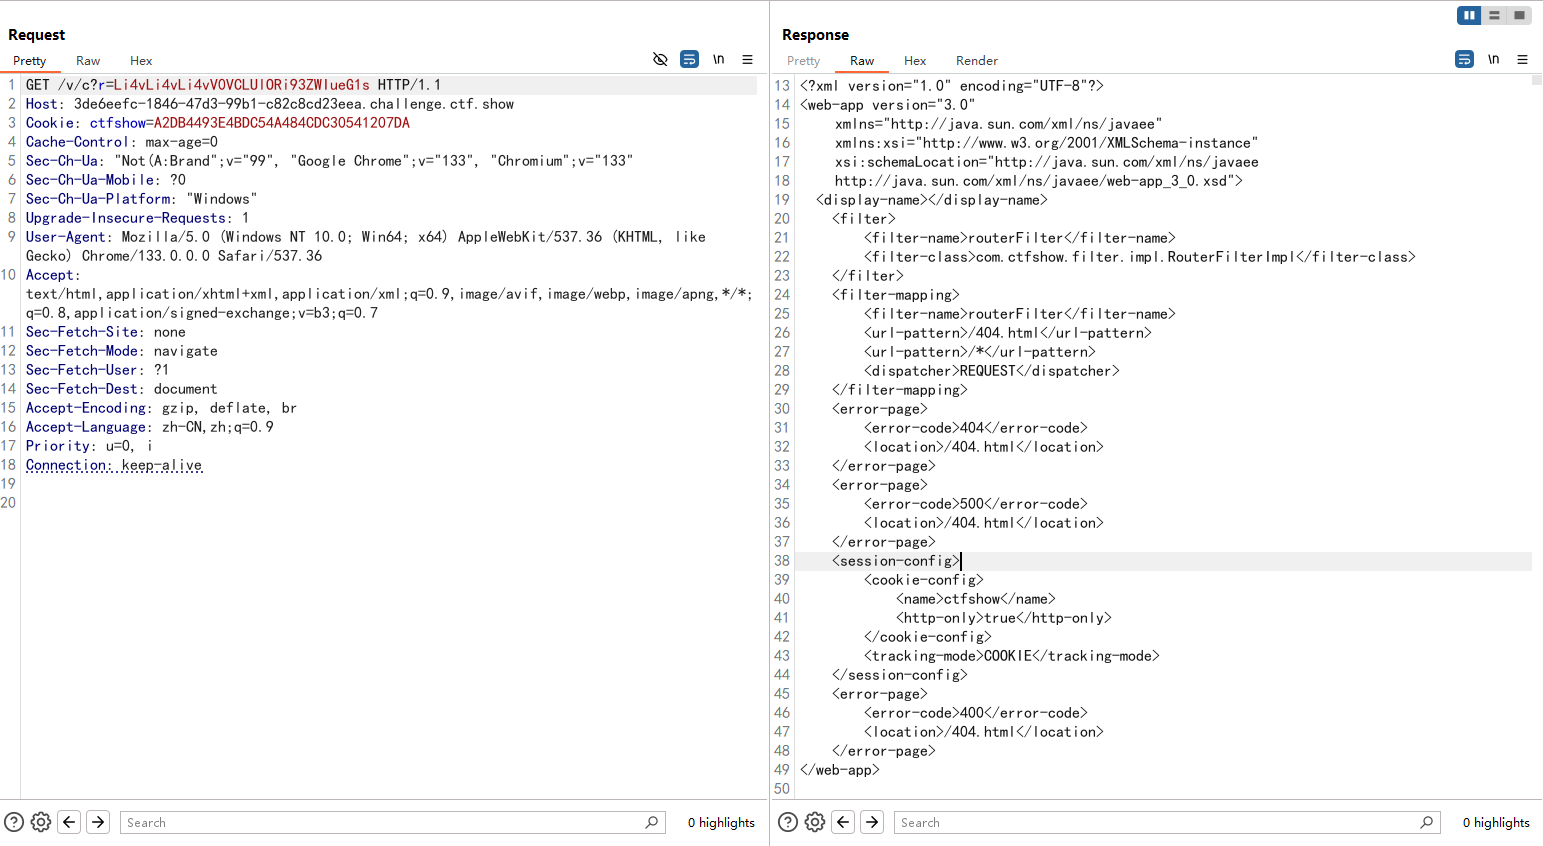Open Response search settings gear
Viewport: 1543px width, 846px height.
coord(815,822)
